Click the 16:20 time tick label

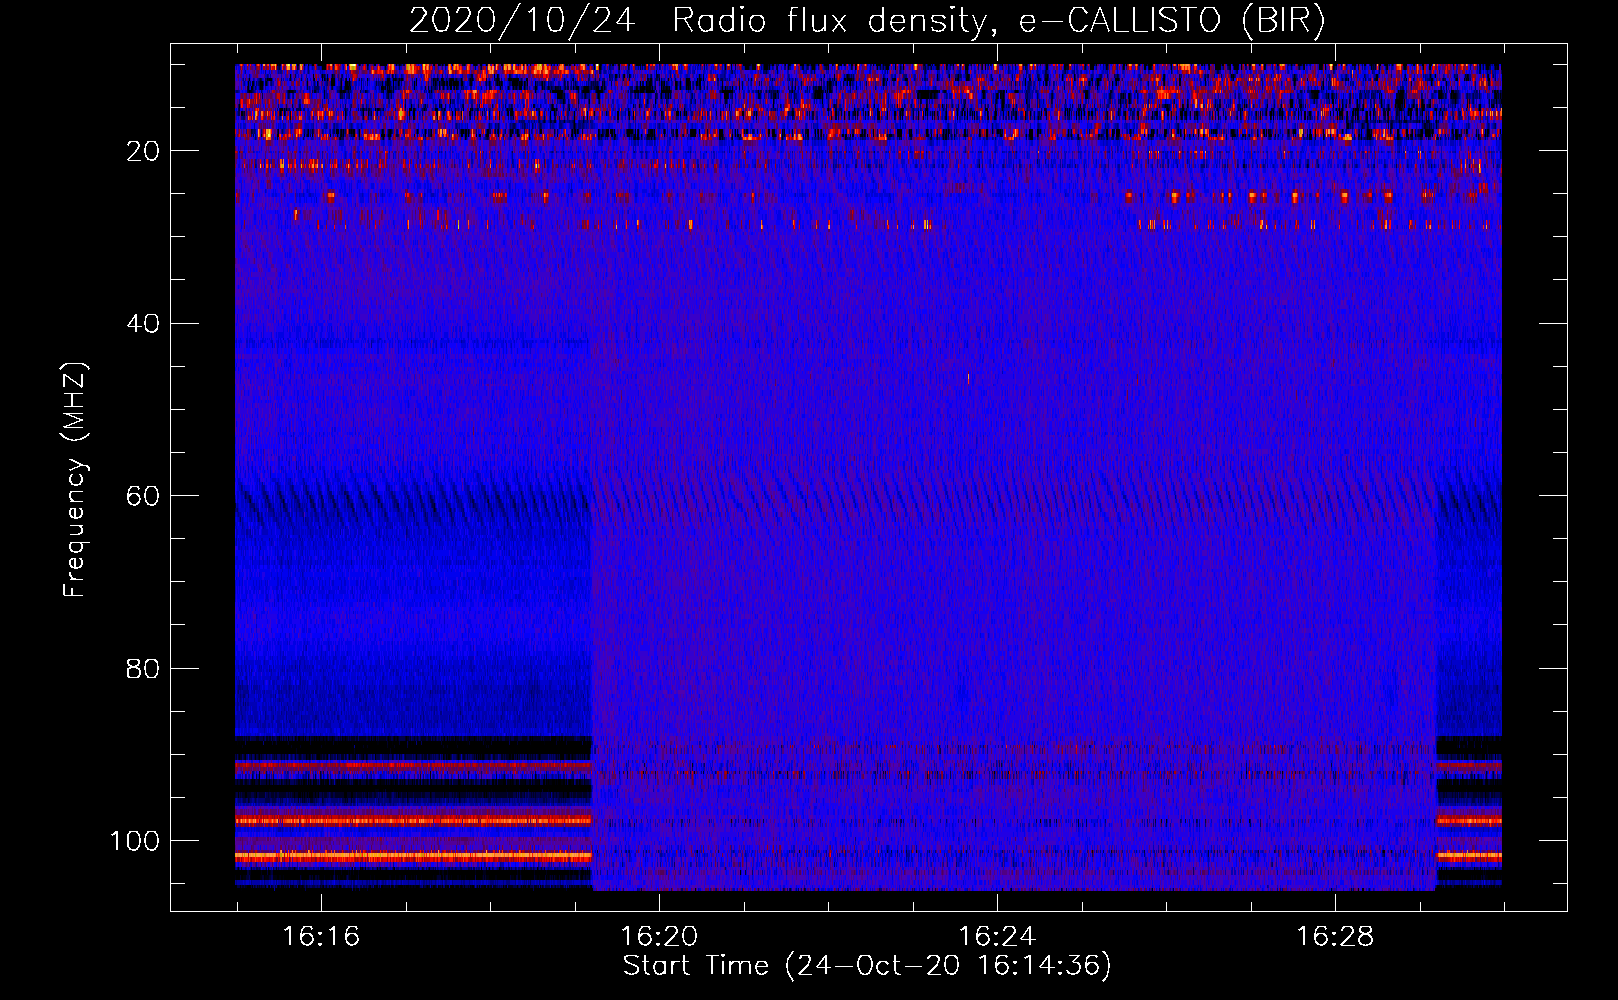click(659, 937)
